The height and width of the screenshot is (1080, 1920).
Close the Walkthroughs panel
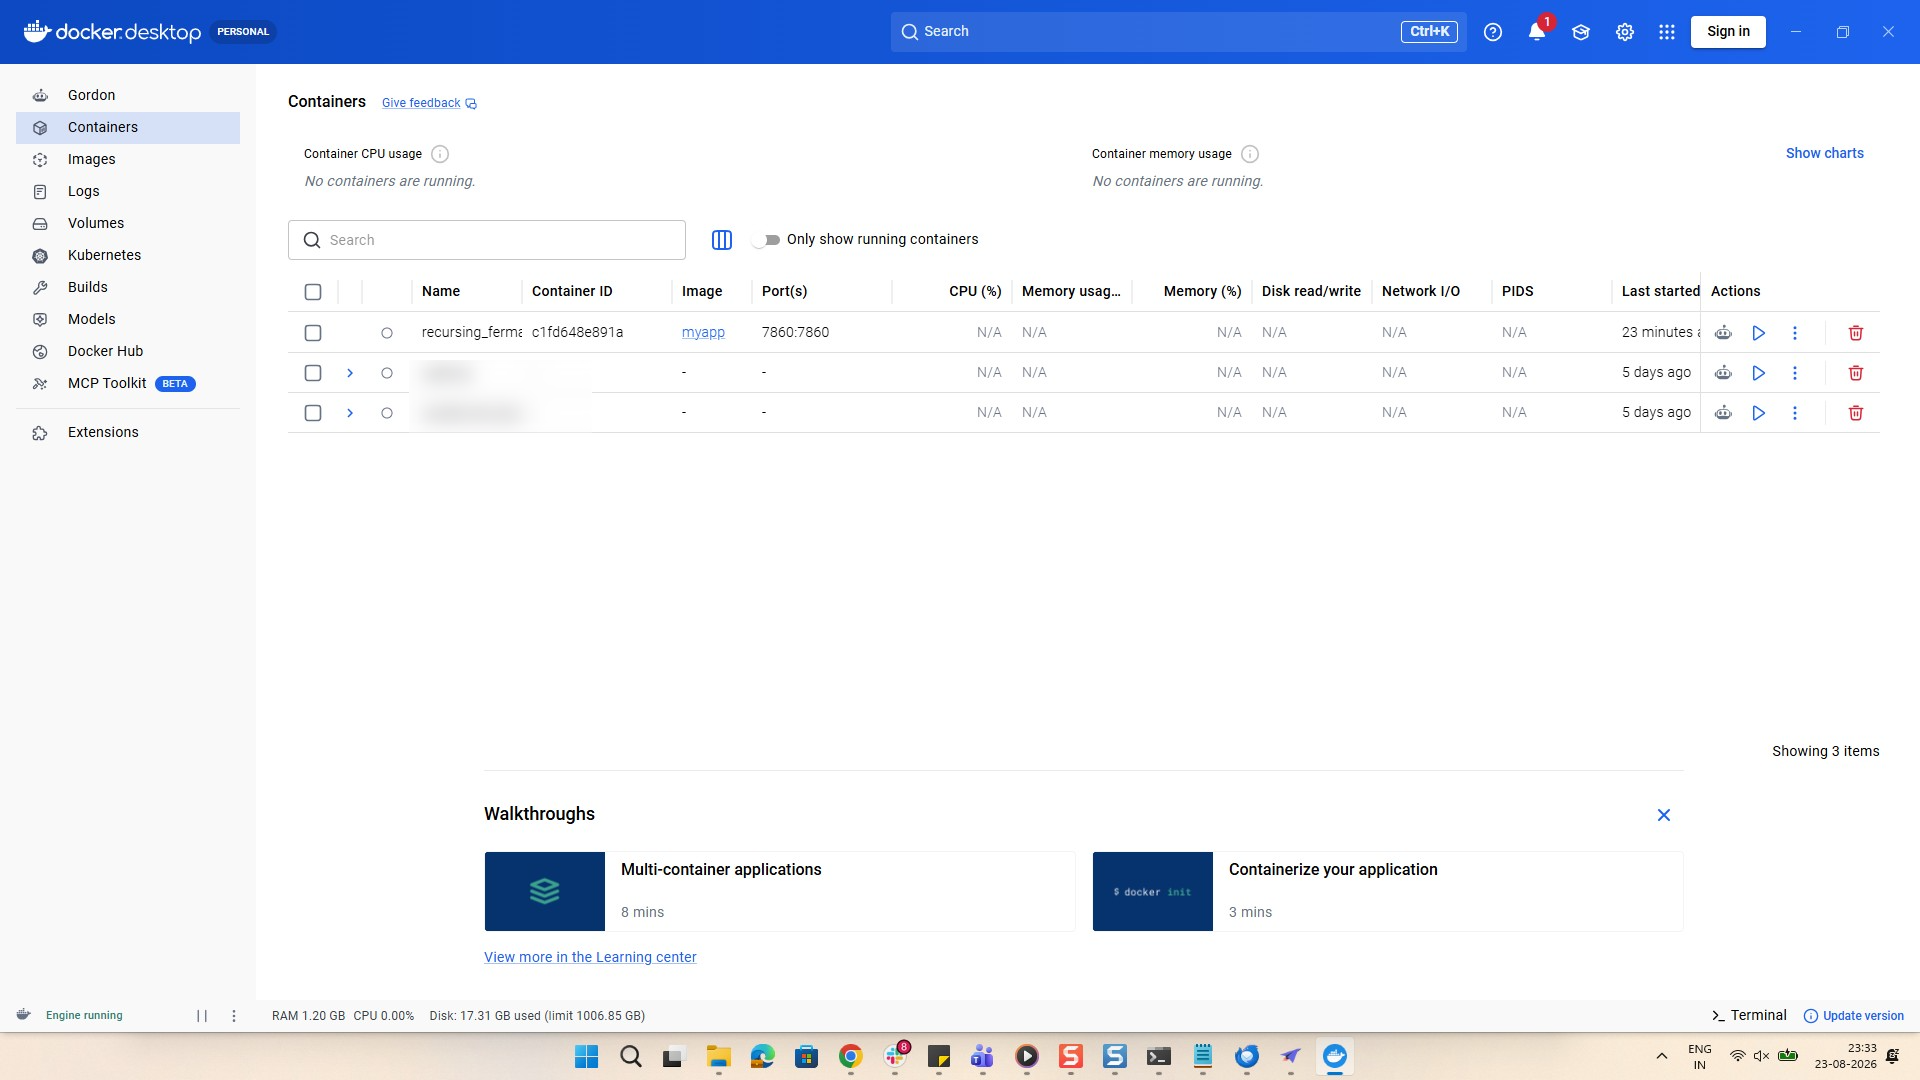click(x=1664, y=815)
